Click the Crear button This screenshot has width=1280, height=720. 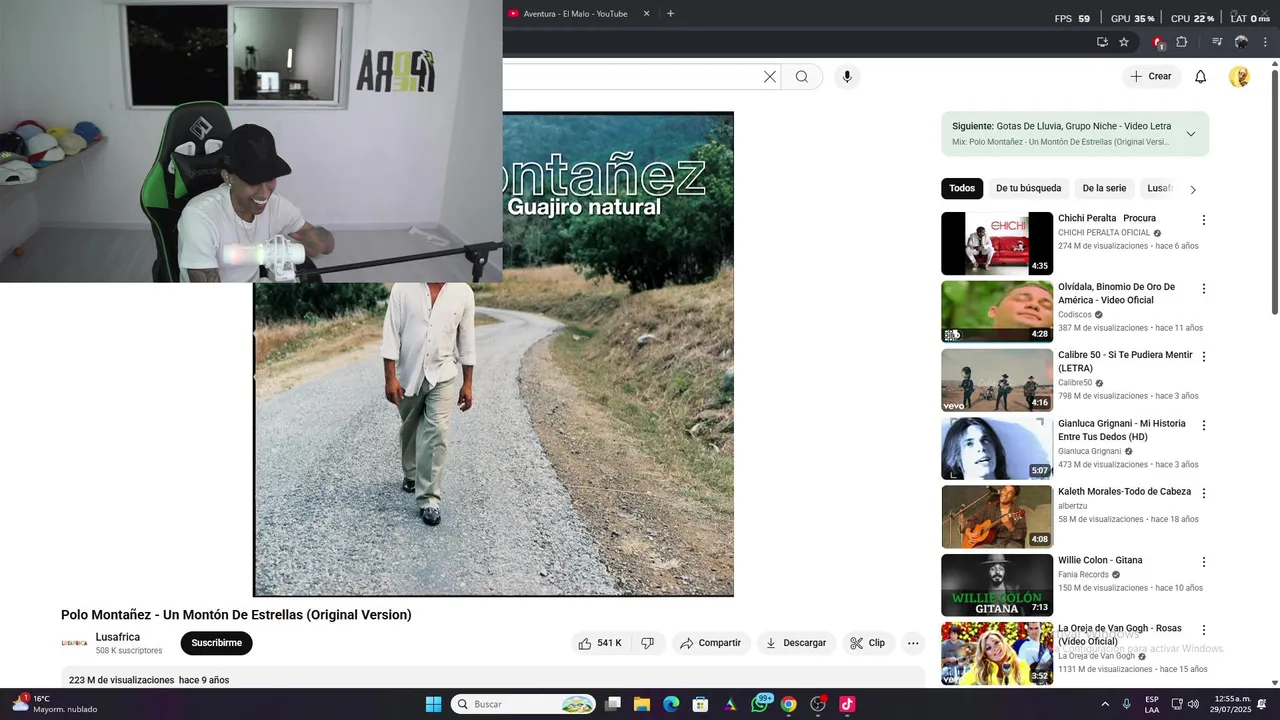(x=1151, y=77)
